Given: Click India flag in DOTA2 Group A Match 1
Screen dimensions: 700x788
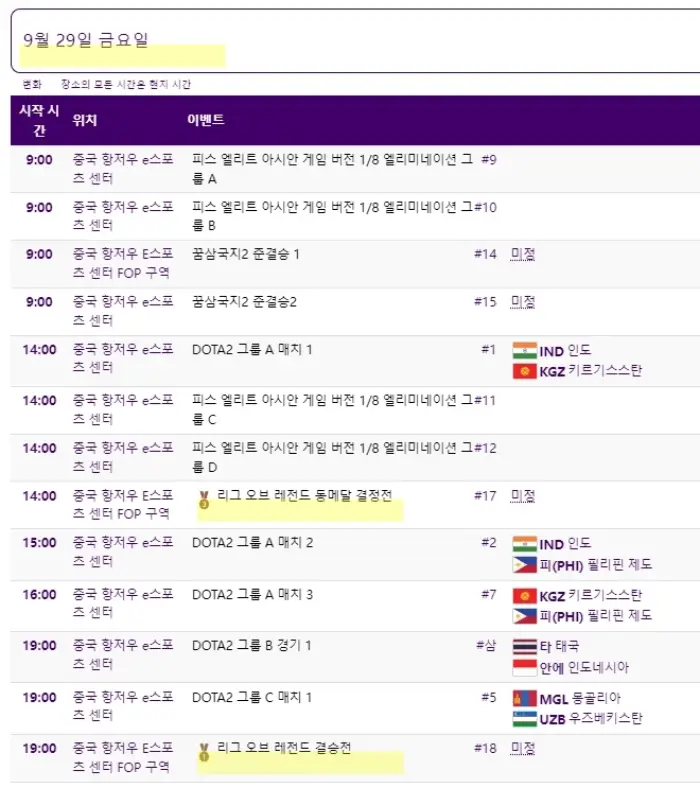Looking at the screenshot, I should tap(524, 350).
